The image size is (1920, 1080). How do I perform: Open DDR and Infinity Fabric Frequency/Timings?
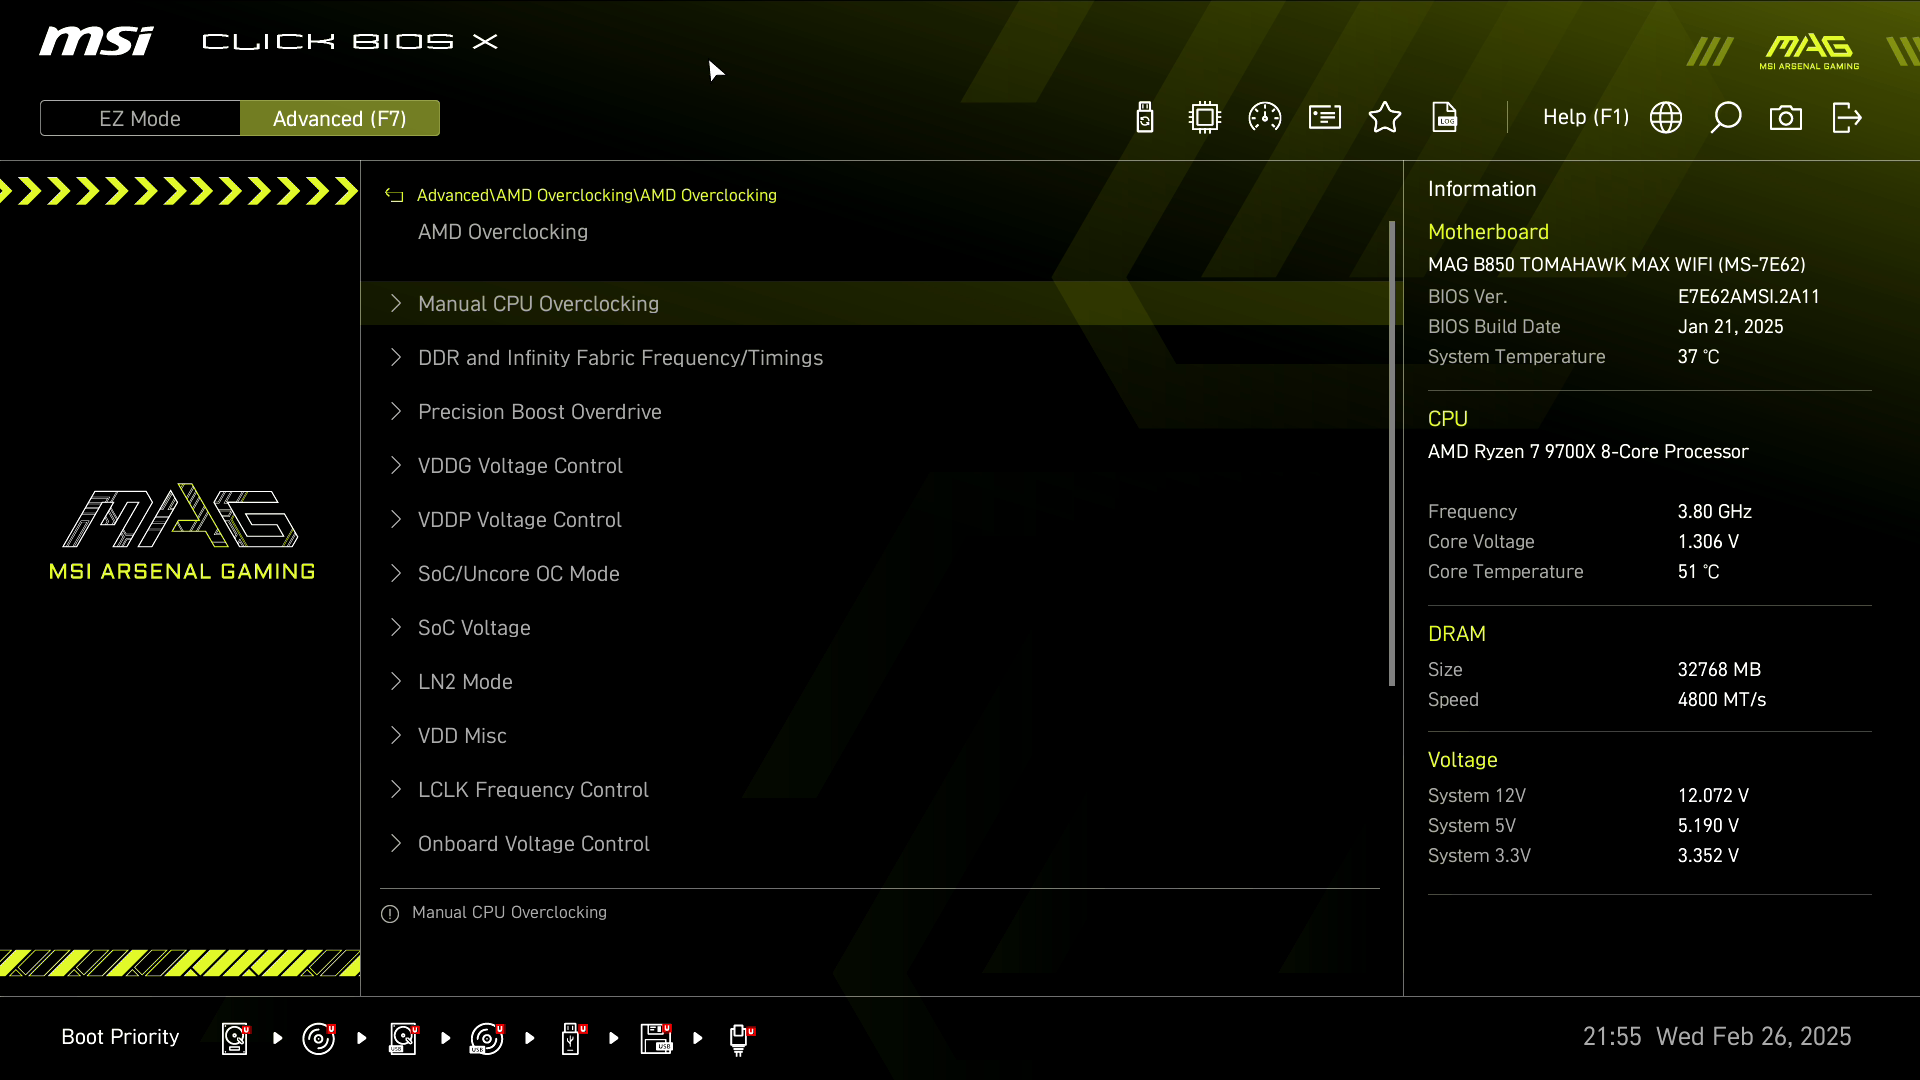[x=620, y=357]
